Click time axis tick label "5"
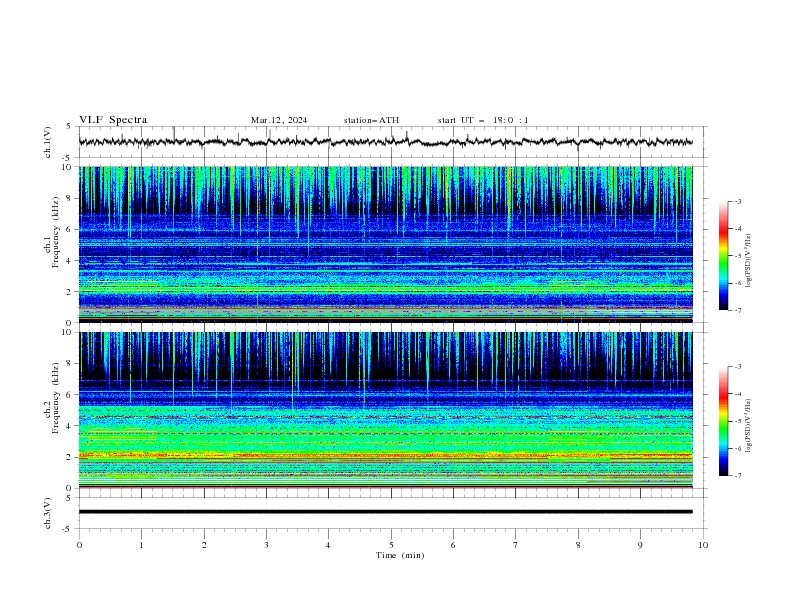792x612 pixels. coord(391,545)
